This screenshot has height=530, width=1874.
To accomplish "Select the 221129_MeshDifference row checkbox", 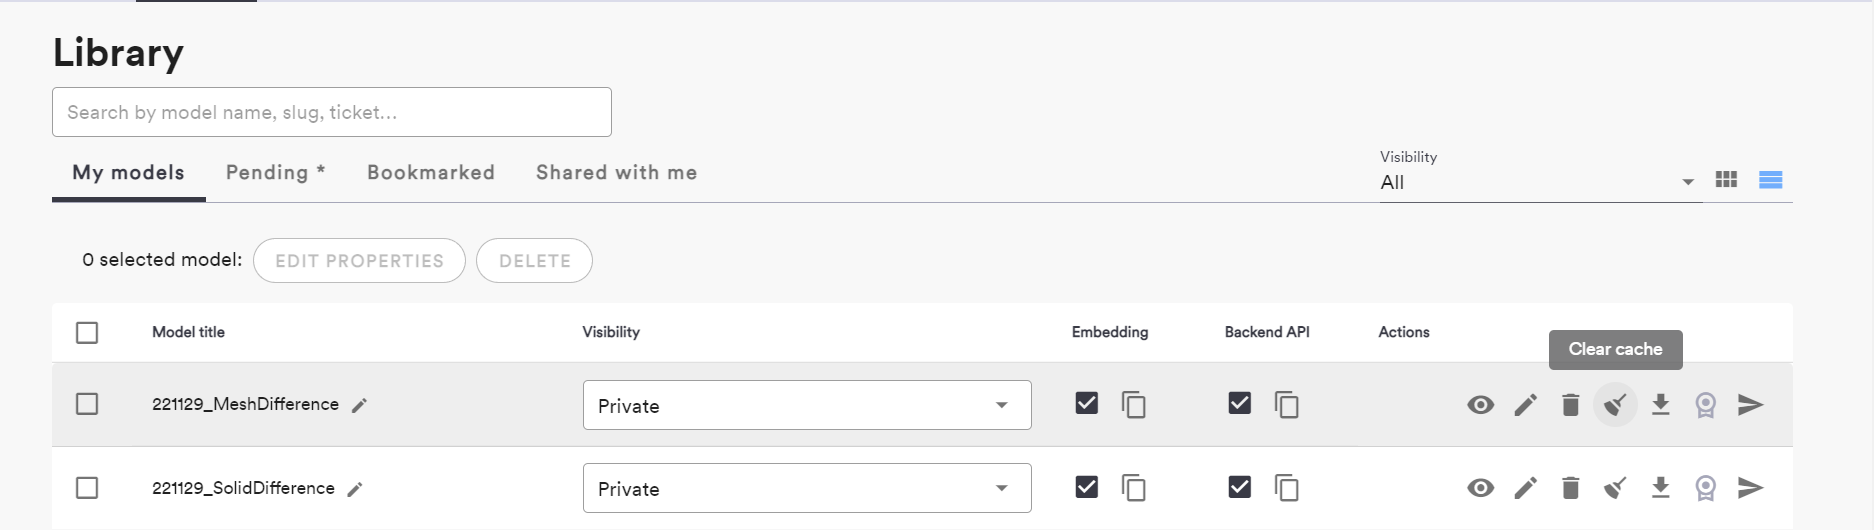I will click(x=87, y=404).
